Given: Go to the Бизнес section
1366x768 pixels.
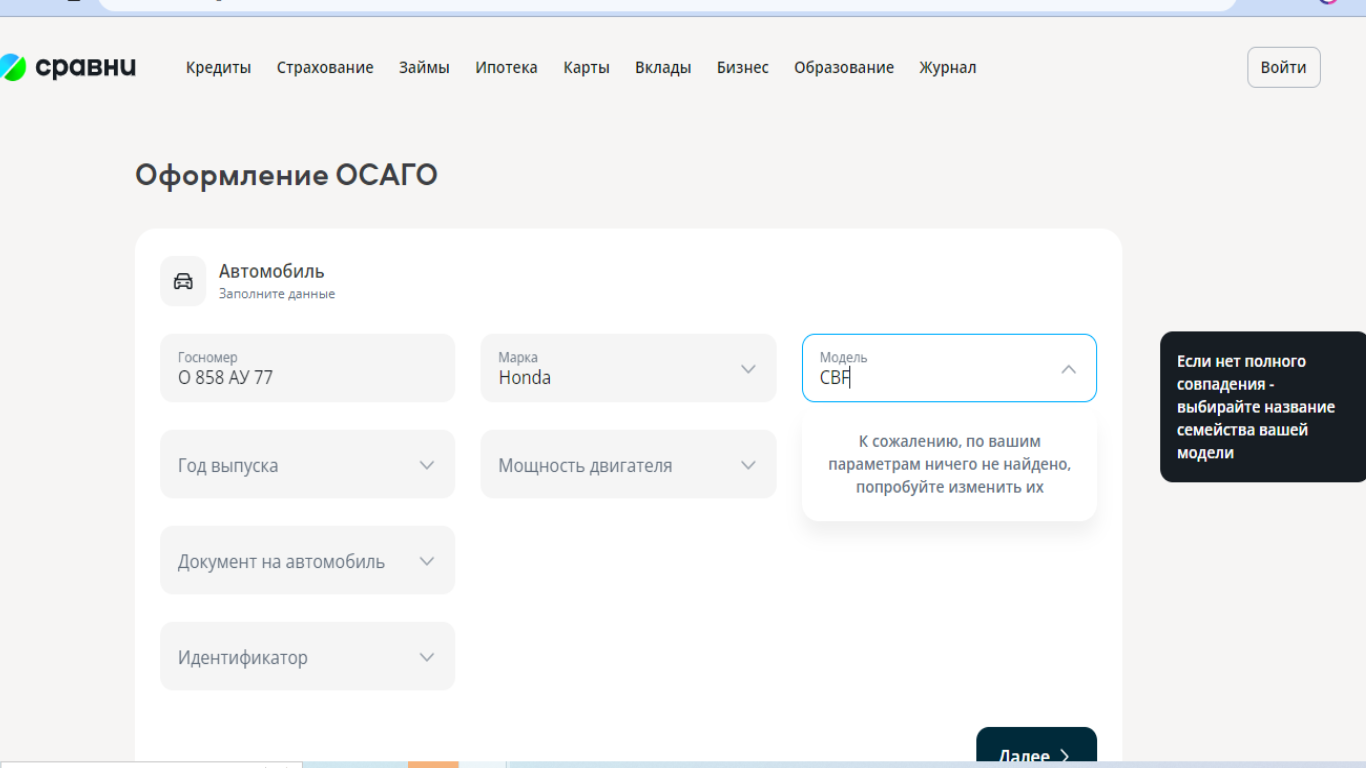Looking at the screenshot, I should pyautogui.click(x=743, y=68).
